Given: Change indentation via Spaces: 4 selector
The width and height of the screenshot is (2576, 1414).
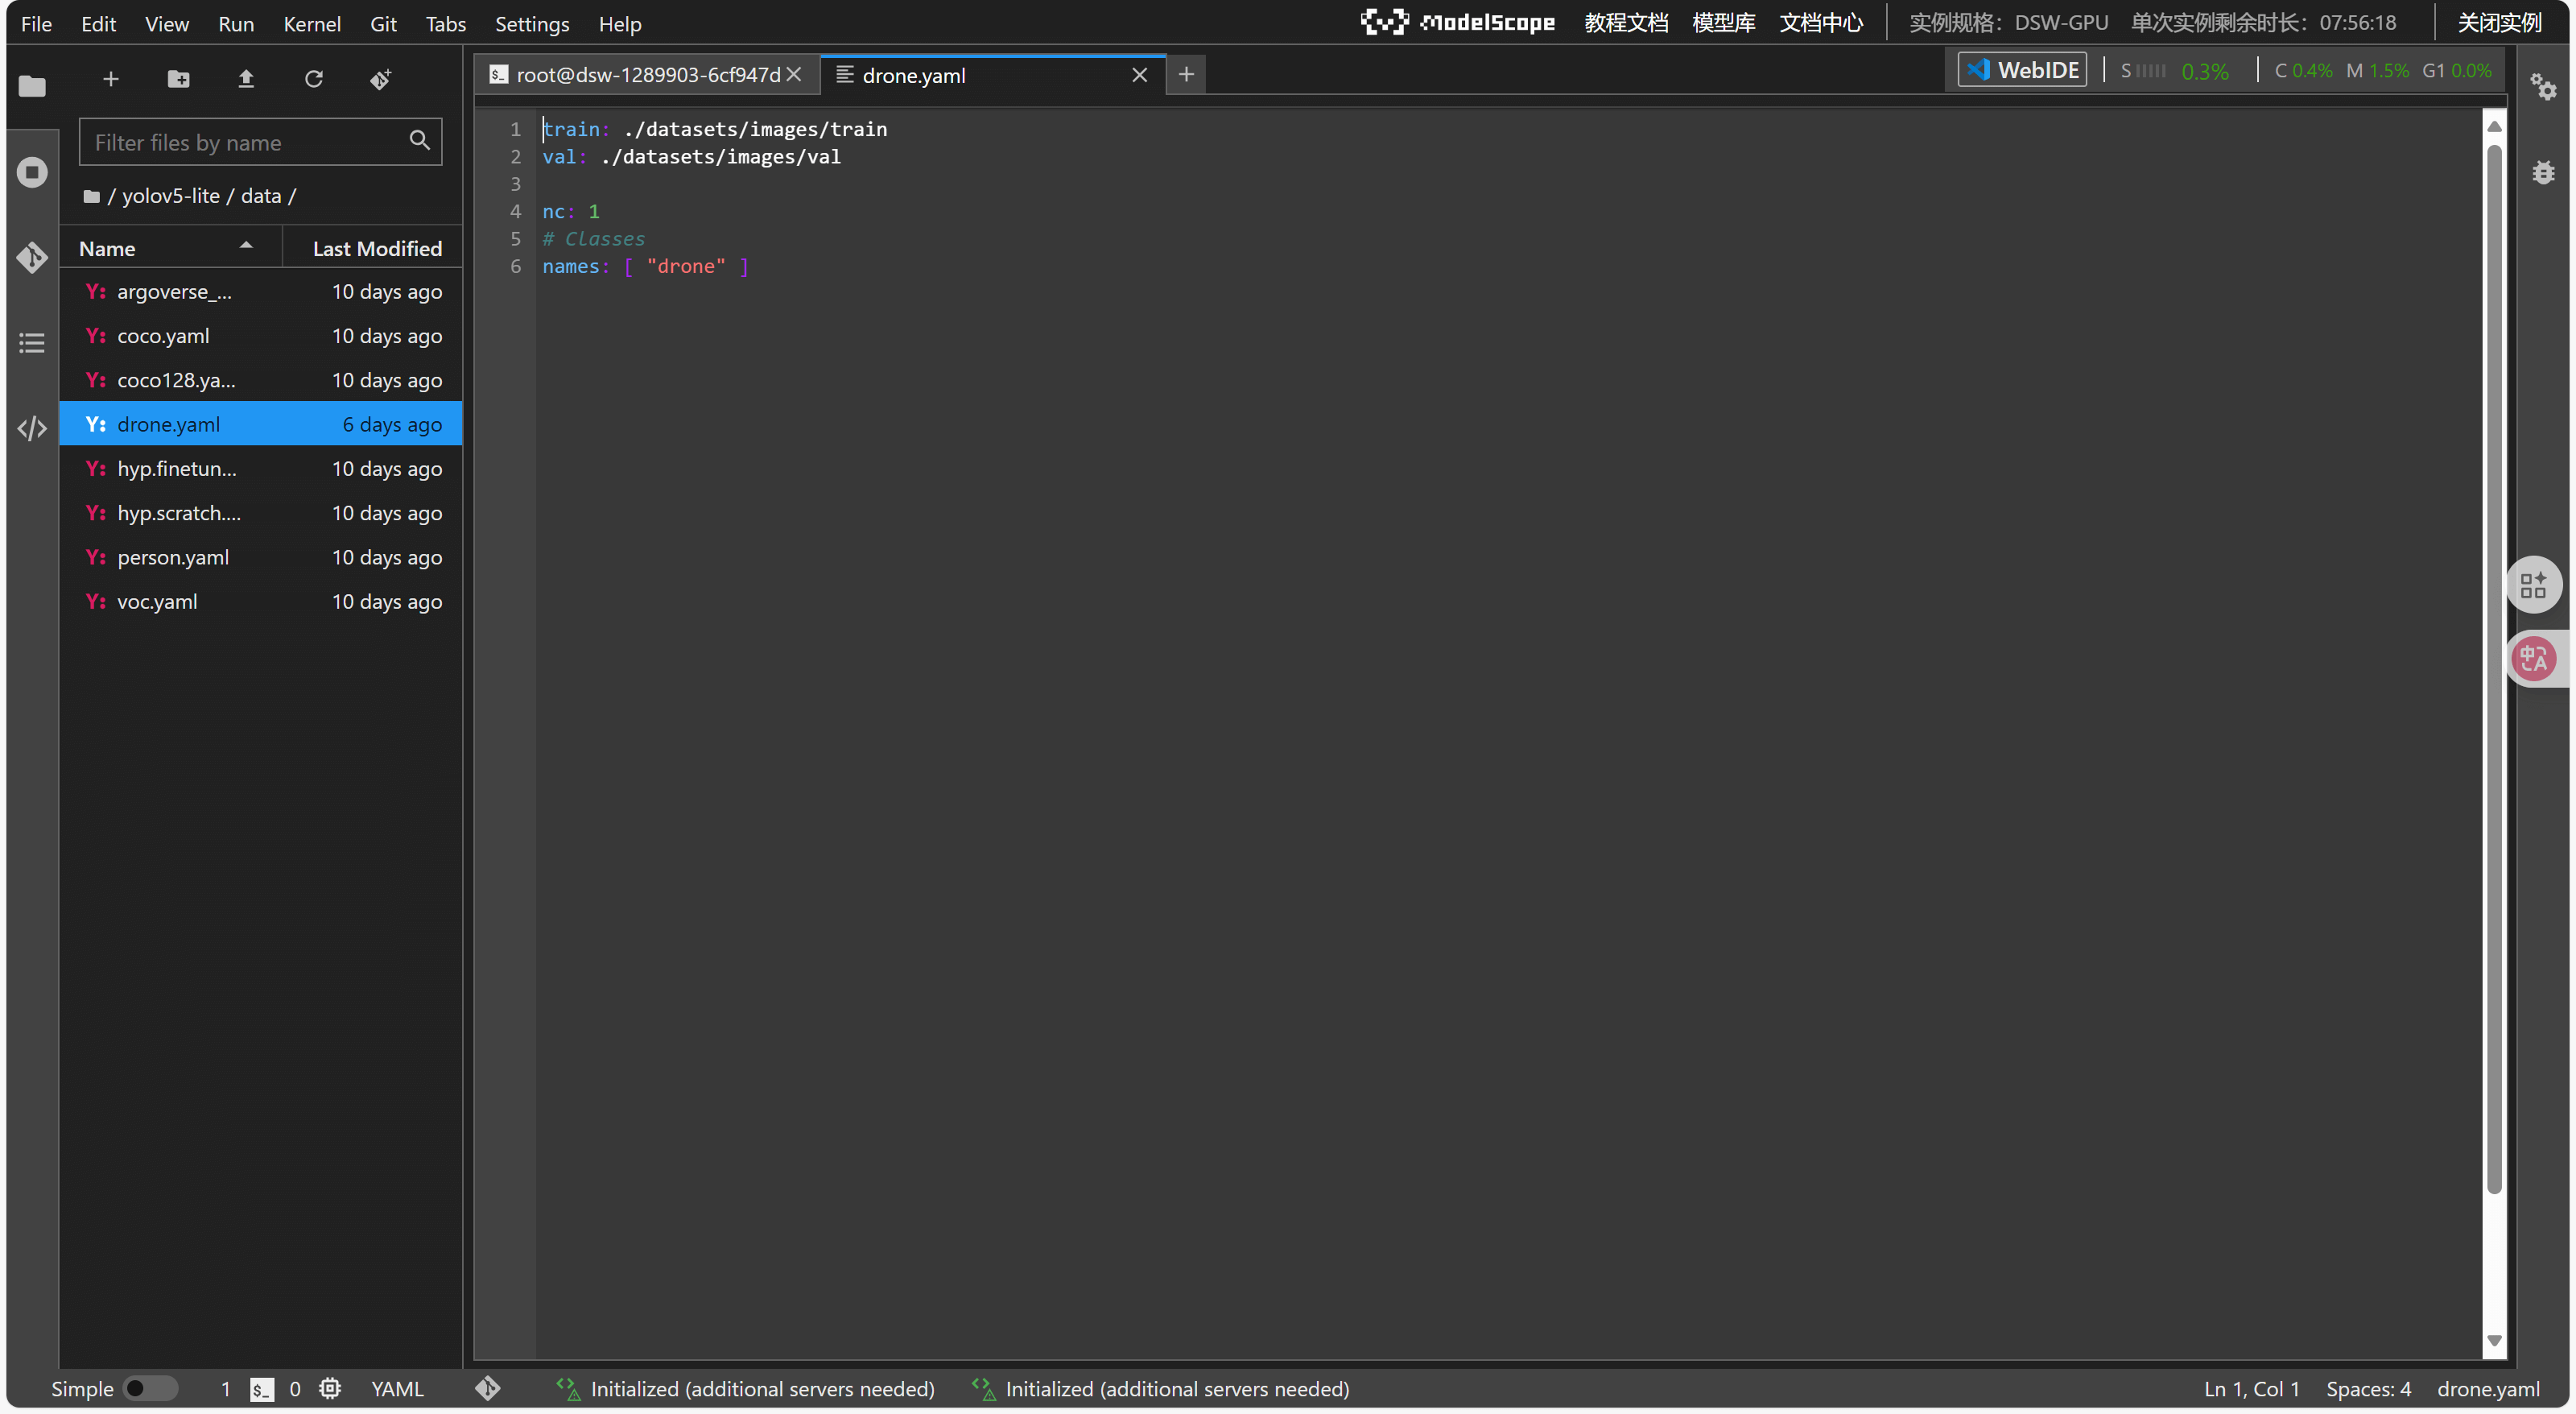Looking at the screenshot, I should (x=2368, y=1388).
